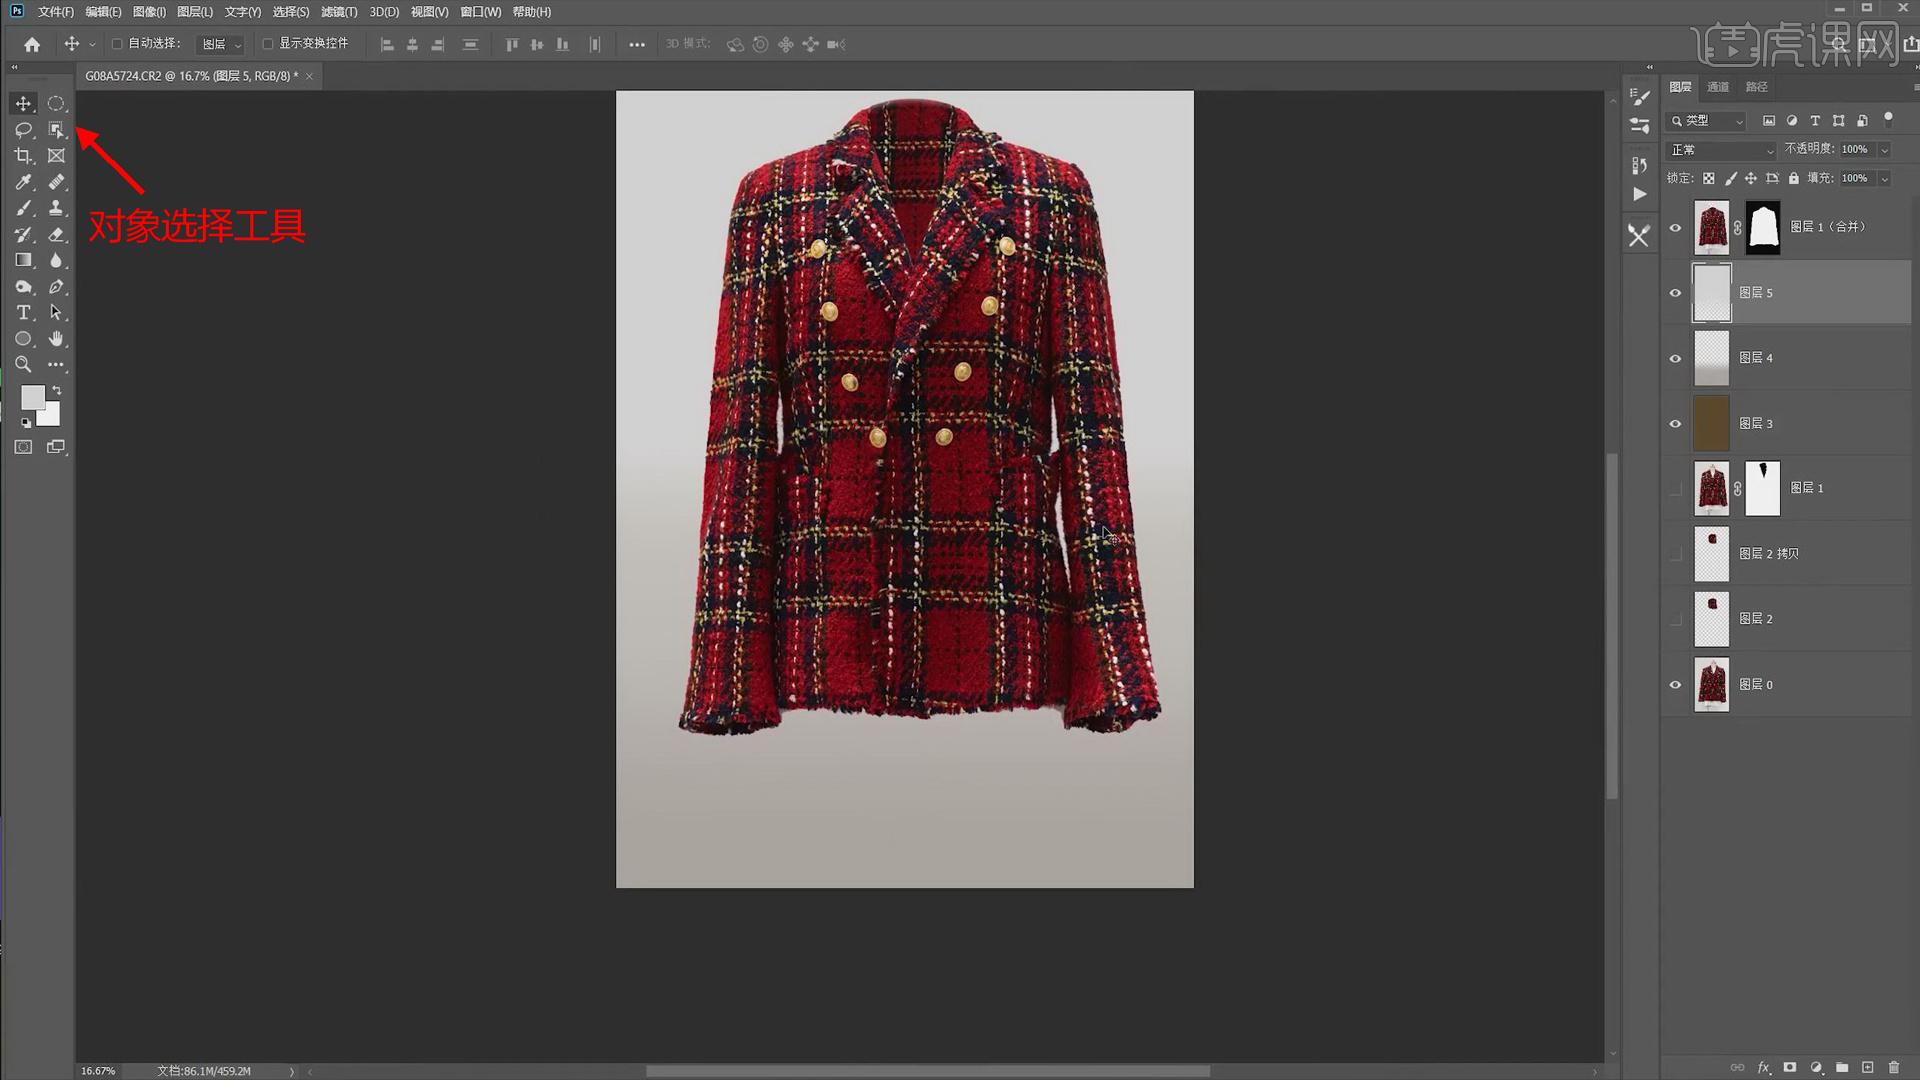This screenshot has width=1920, height=1080.
Task: Open the layer filter 类型 dropdown
Action: (x=1706, y=121)
